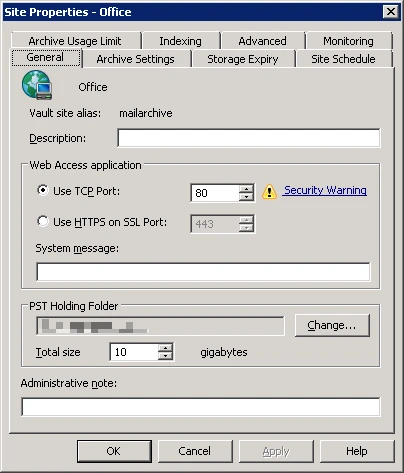The width and height of the screenshot is (404, 473).
Task: Click the Office vault site globe icon
Action: [37, 85]
